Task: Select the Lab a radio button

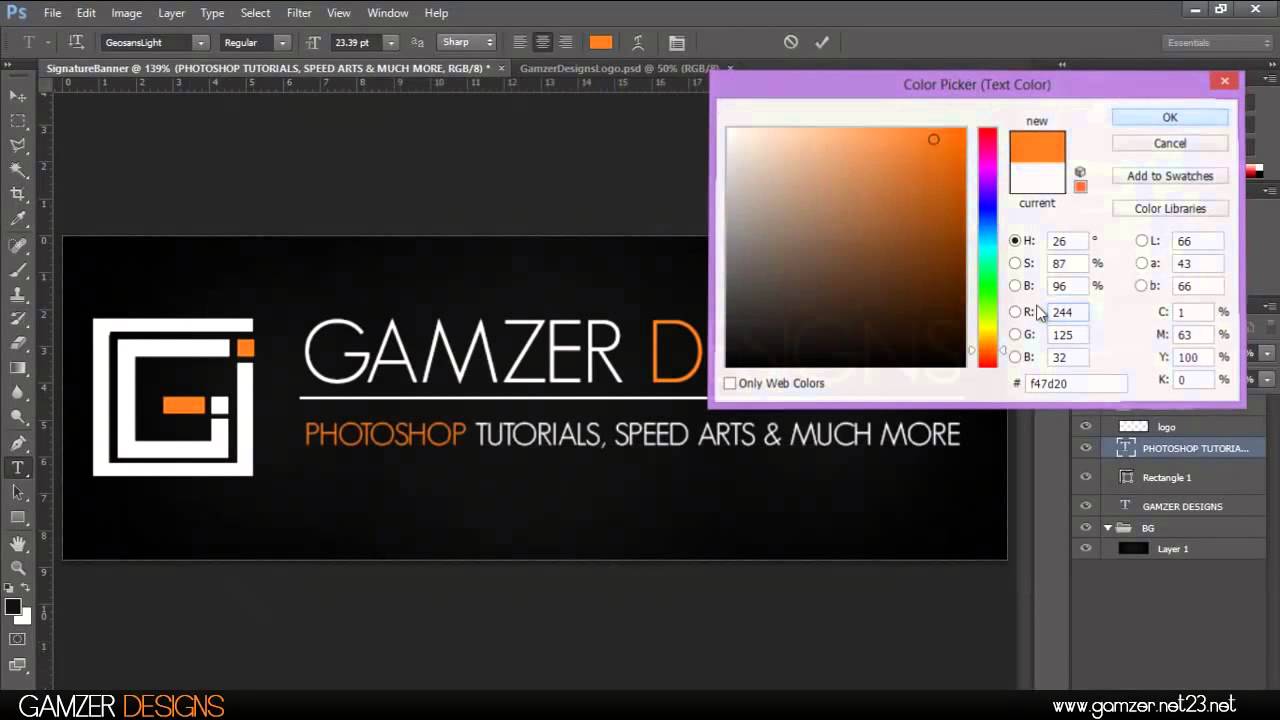Action: (x=1142, y=263)
